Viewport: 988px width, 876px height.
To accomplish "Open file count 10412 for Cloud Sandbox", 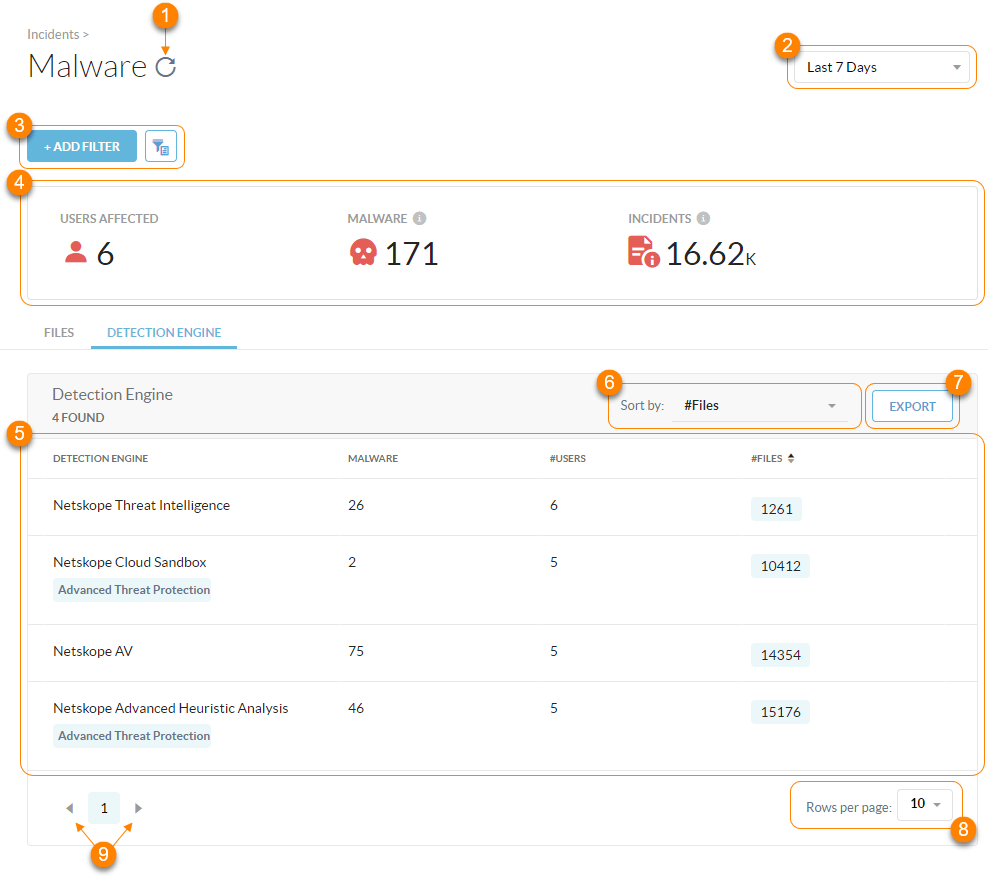I will (780, 566).
